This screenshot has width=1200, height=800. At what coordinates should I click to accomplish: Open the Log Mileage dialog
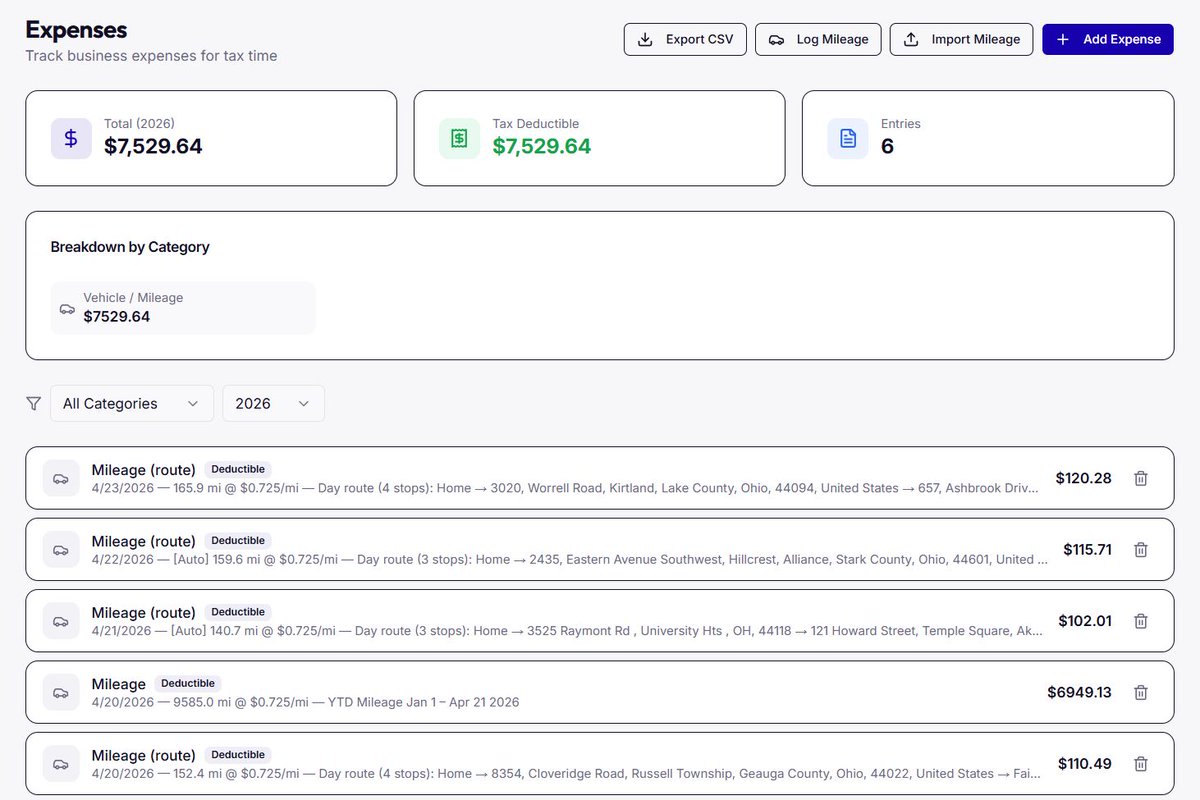(x=818, y=39)
